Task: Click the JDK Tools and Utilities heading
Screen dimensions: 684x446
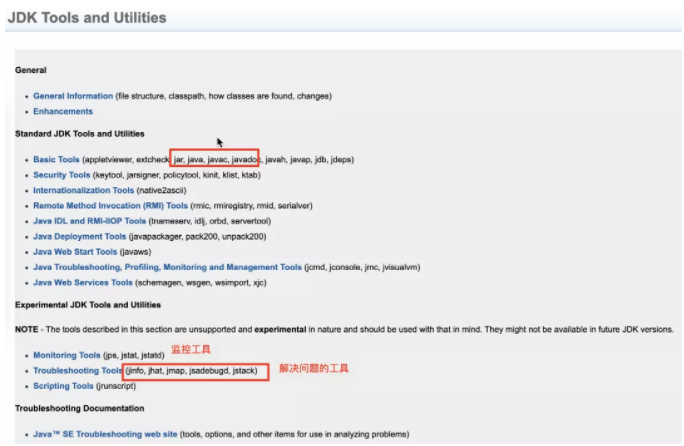Action: click(x=87, y=18)
